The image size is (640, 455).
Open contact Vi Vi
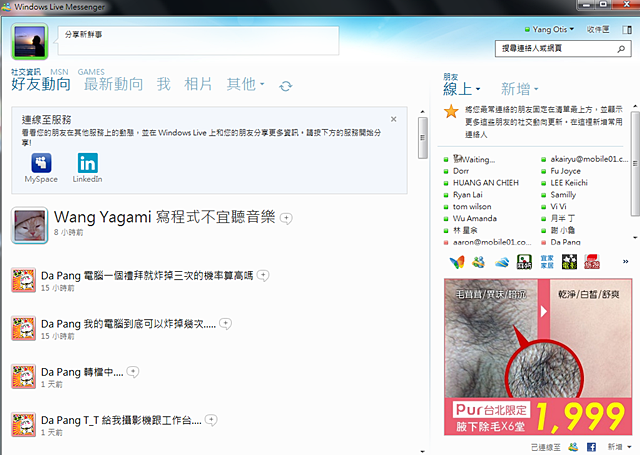558,206
